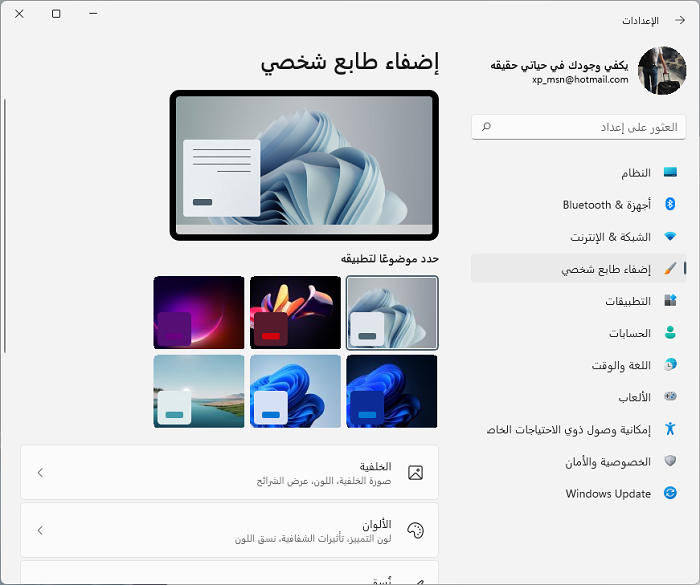Apply the dark colorful flower Glow theme

coord(296,313)
